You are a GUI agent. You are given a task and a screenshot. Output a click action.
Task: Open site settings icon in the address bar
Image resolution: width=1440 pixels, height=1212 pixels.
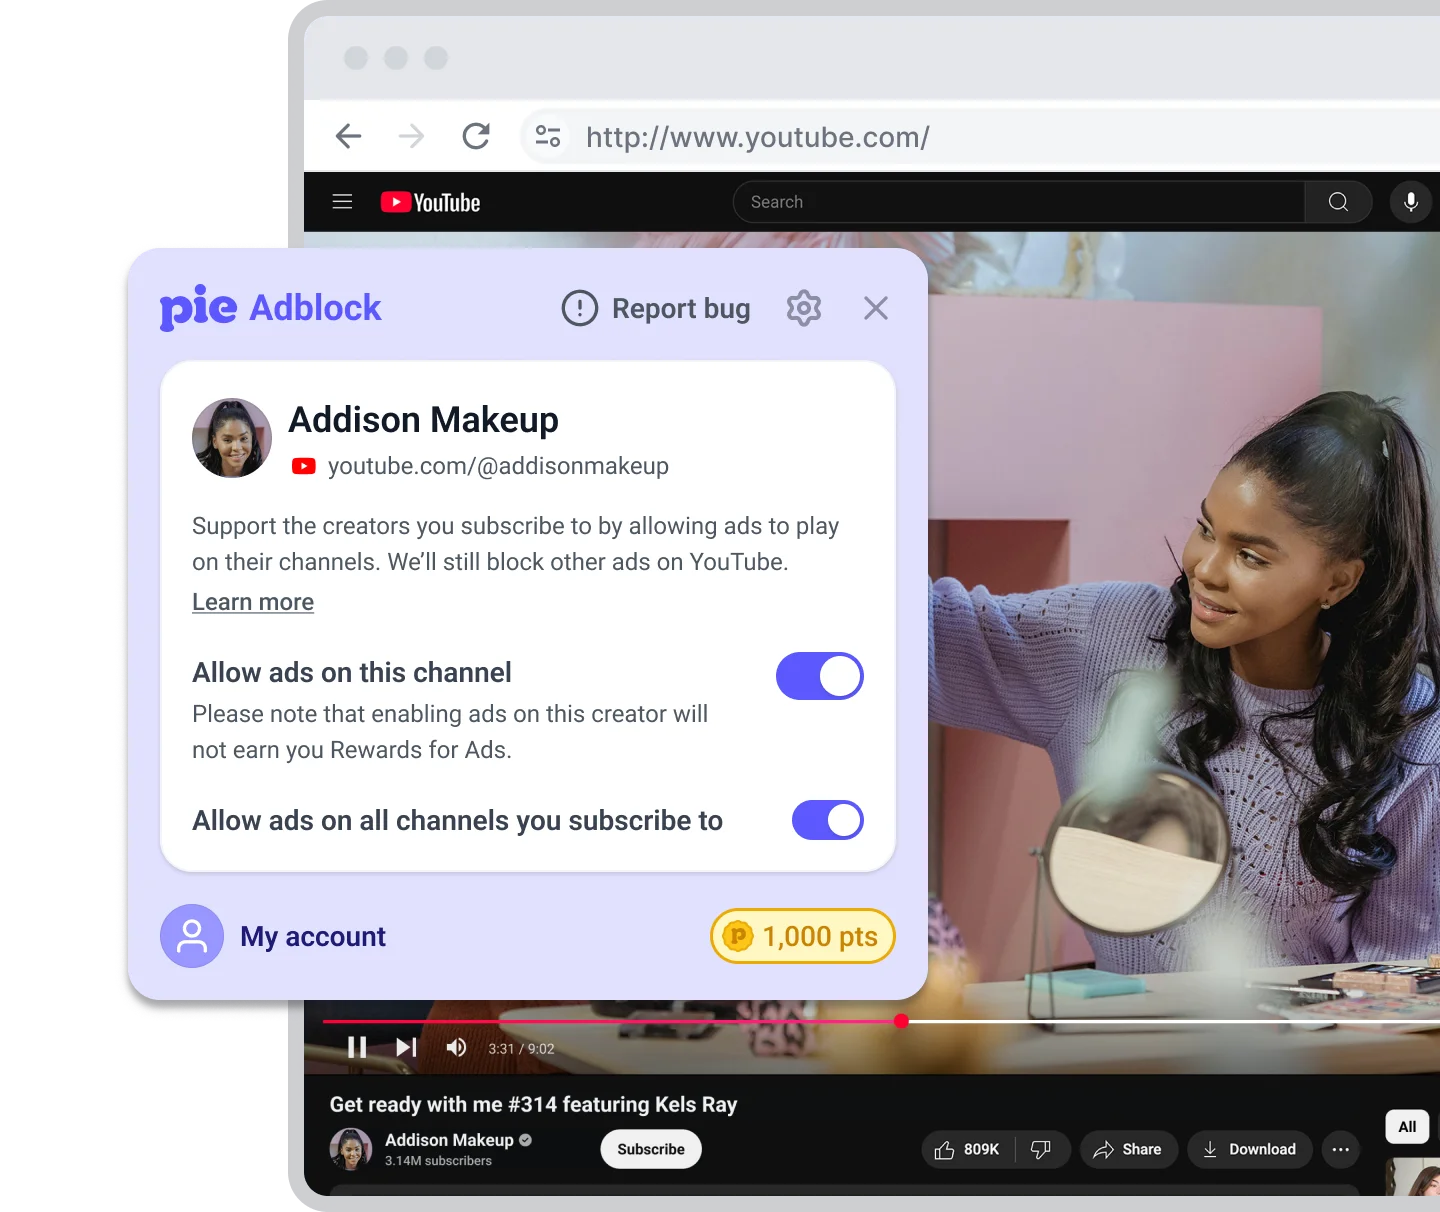point(547,136)
